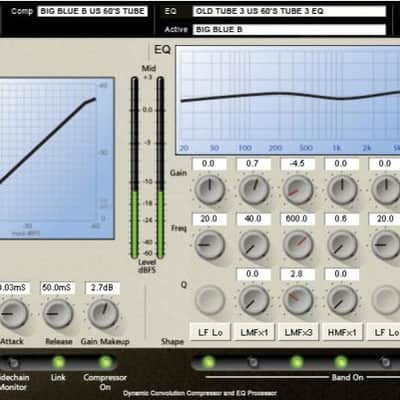The height and width of the screenshot is (400, 400).
Task: Turn the frequency knob under 40.0
Action: click(x=254, y=245)
